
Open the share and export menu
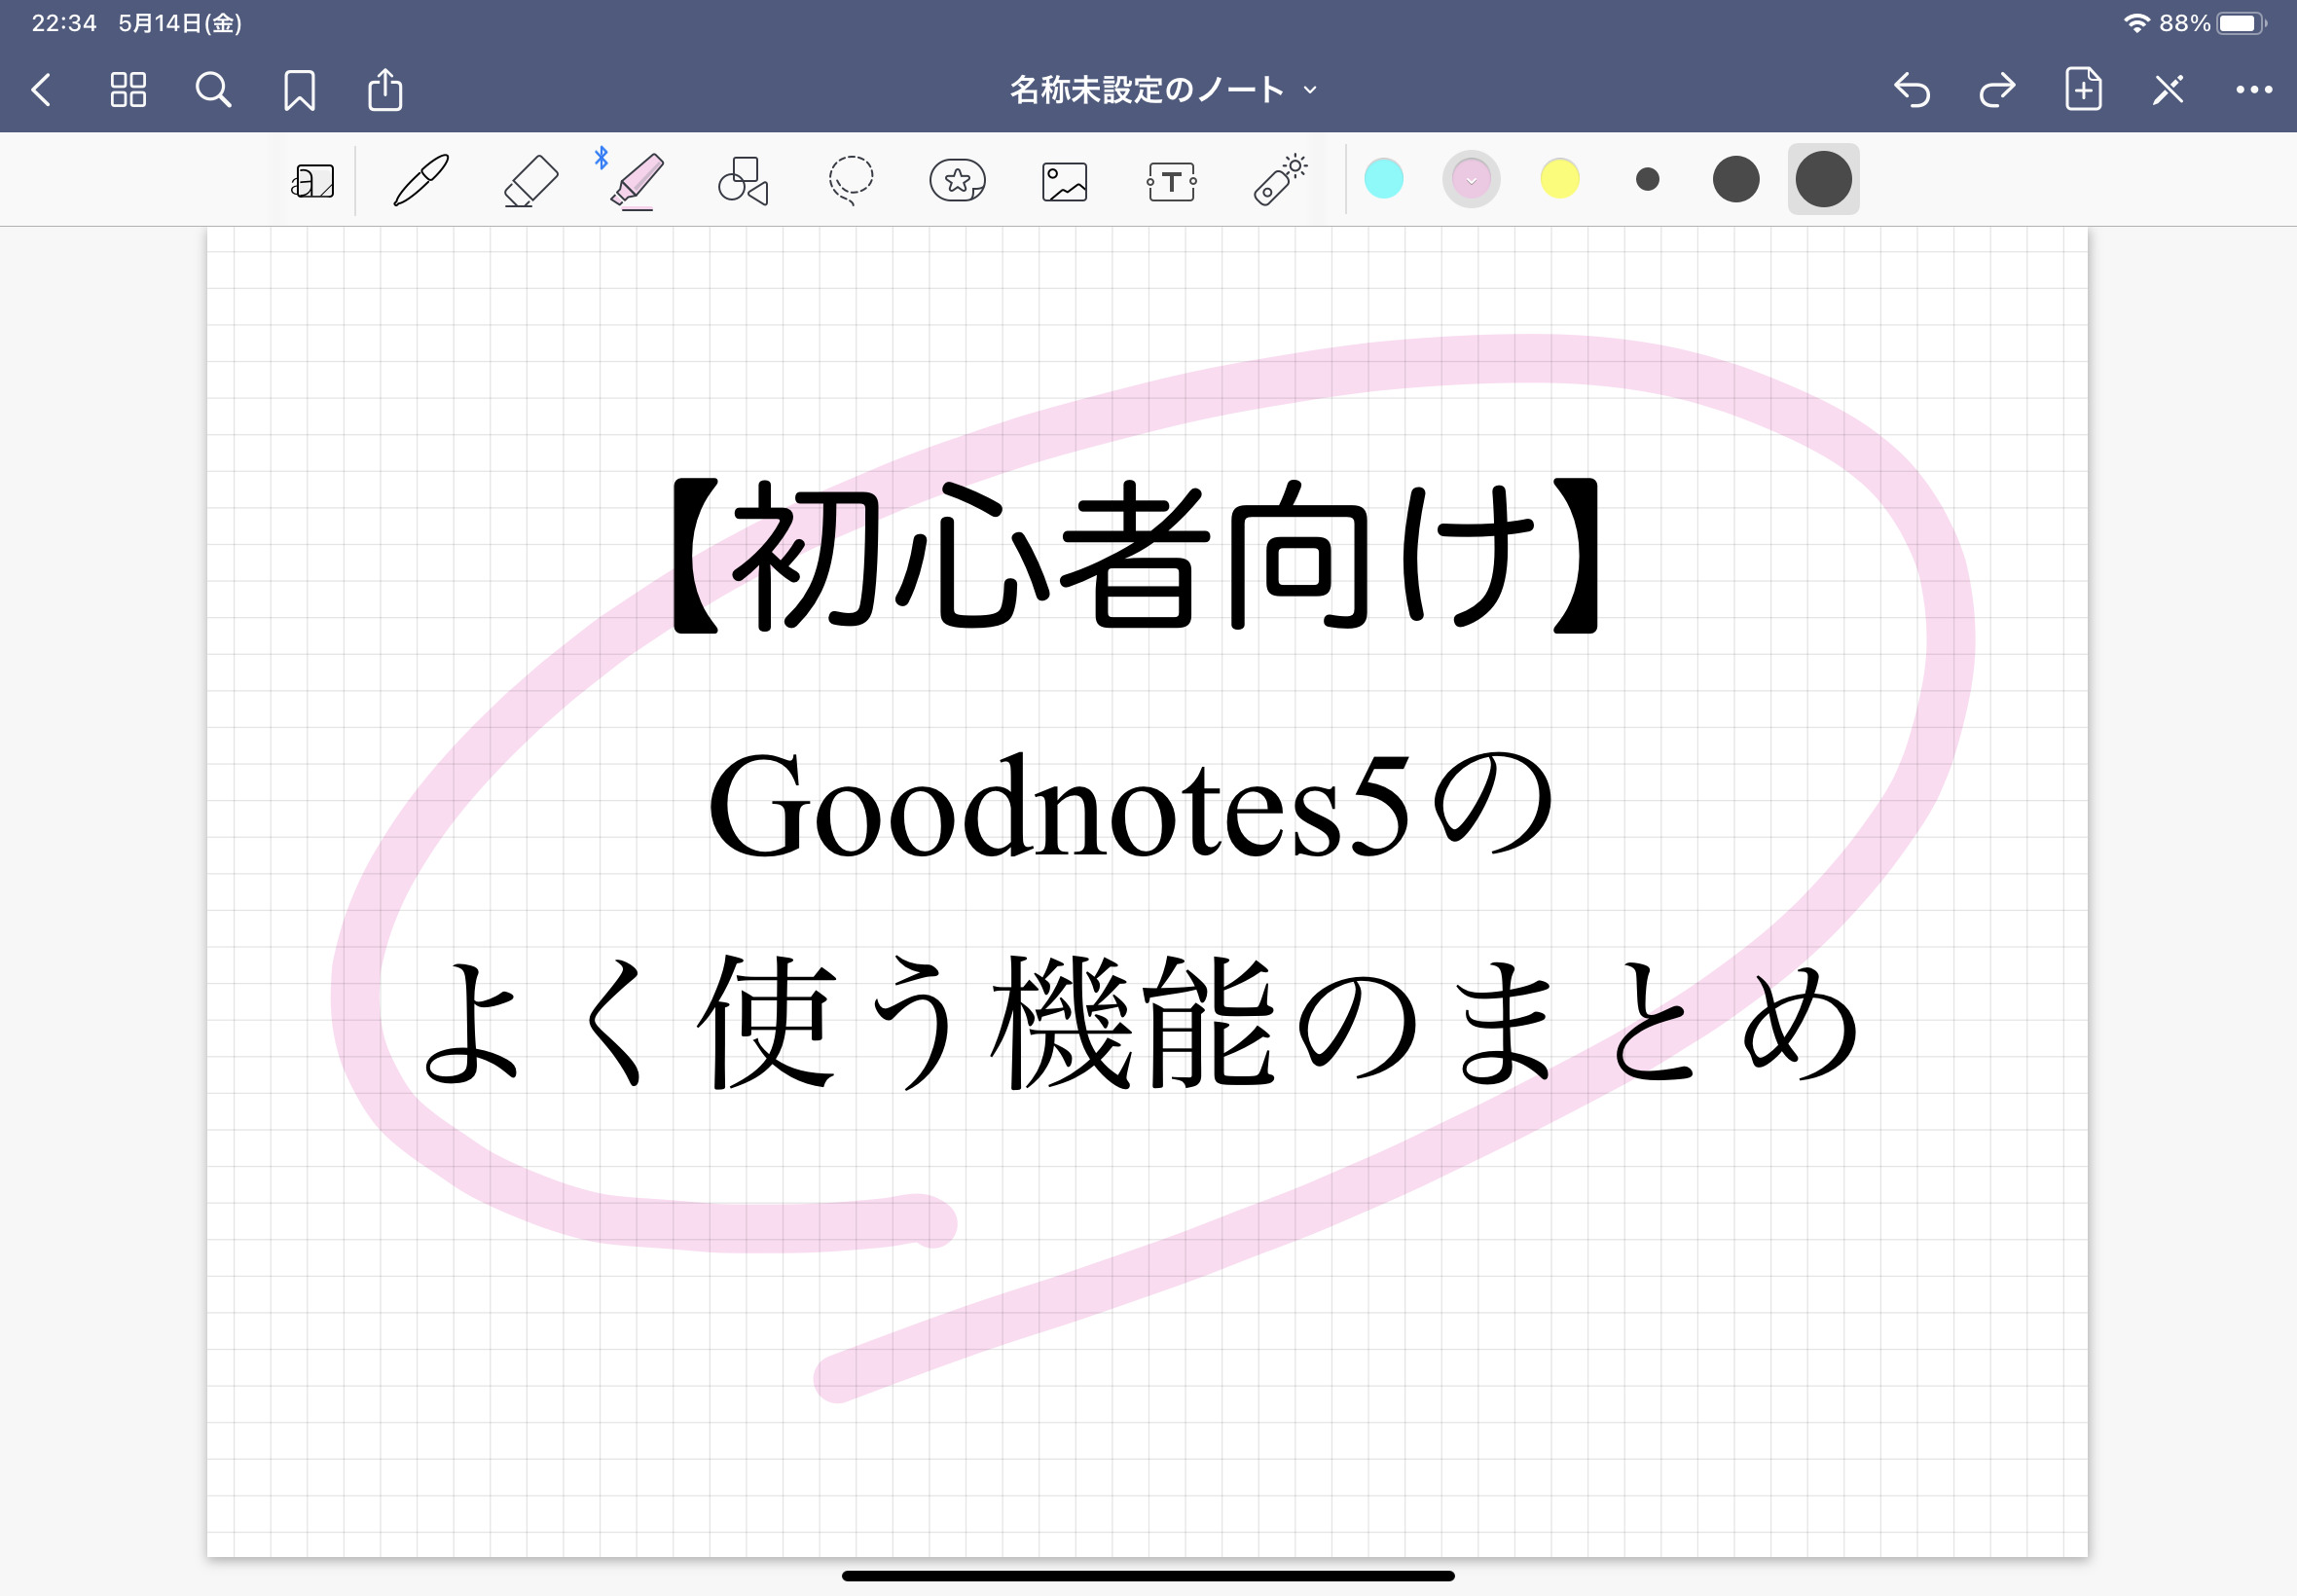point(385,89)
